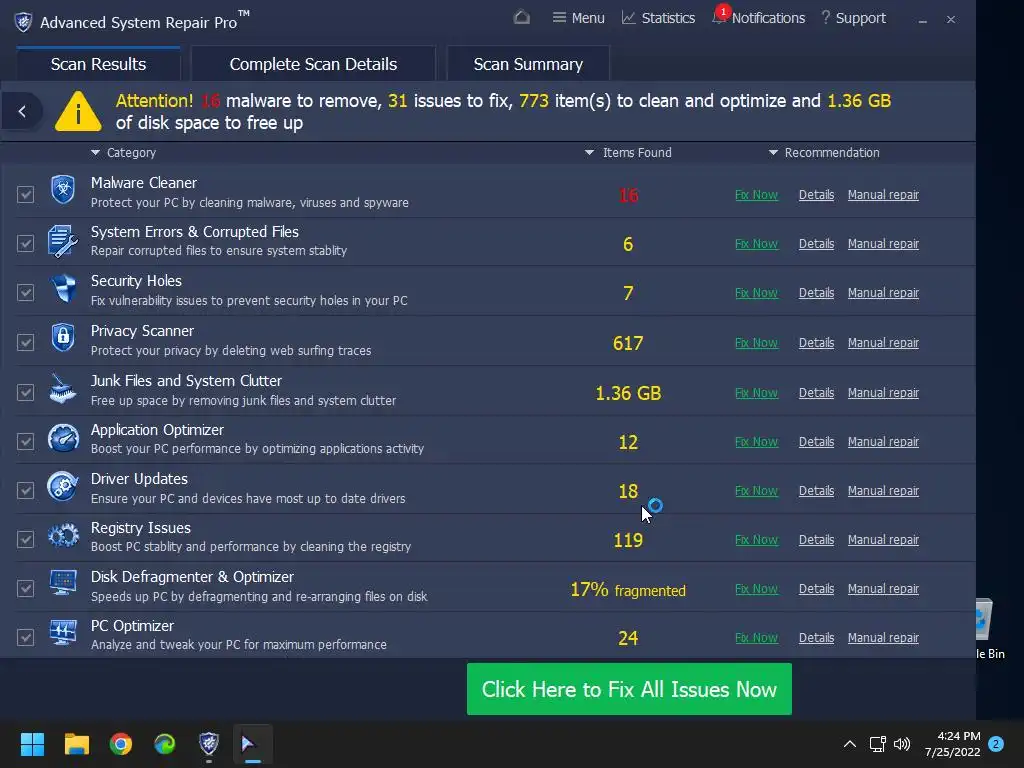Click the yellow warning triangle icon
The width and height of the screenshot is (1024, 768).
[78, 111]
